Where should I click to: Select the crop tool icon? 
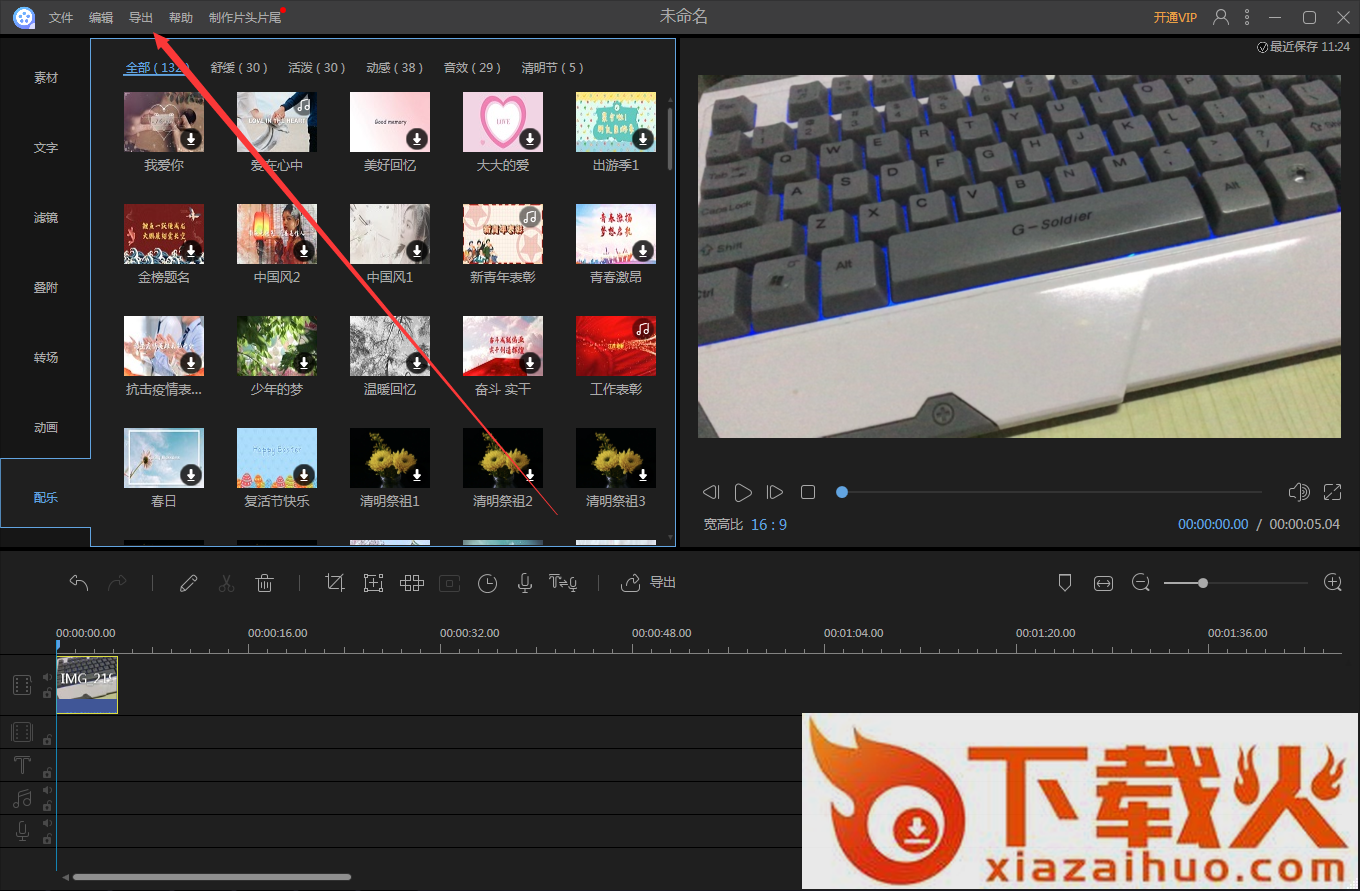coord(335,583)
